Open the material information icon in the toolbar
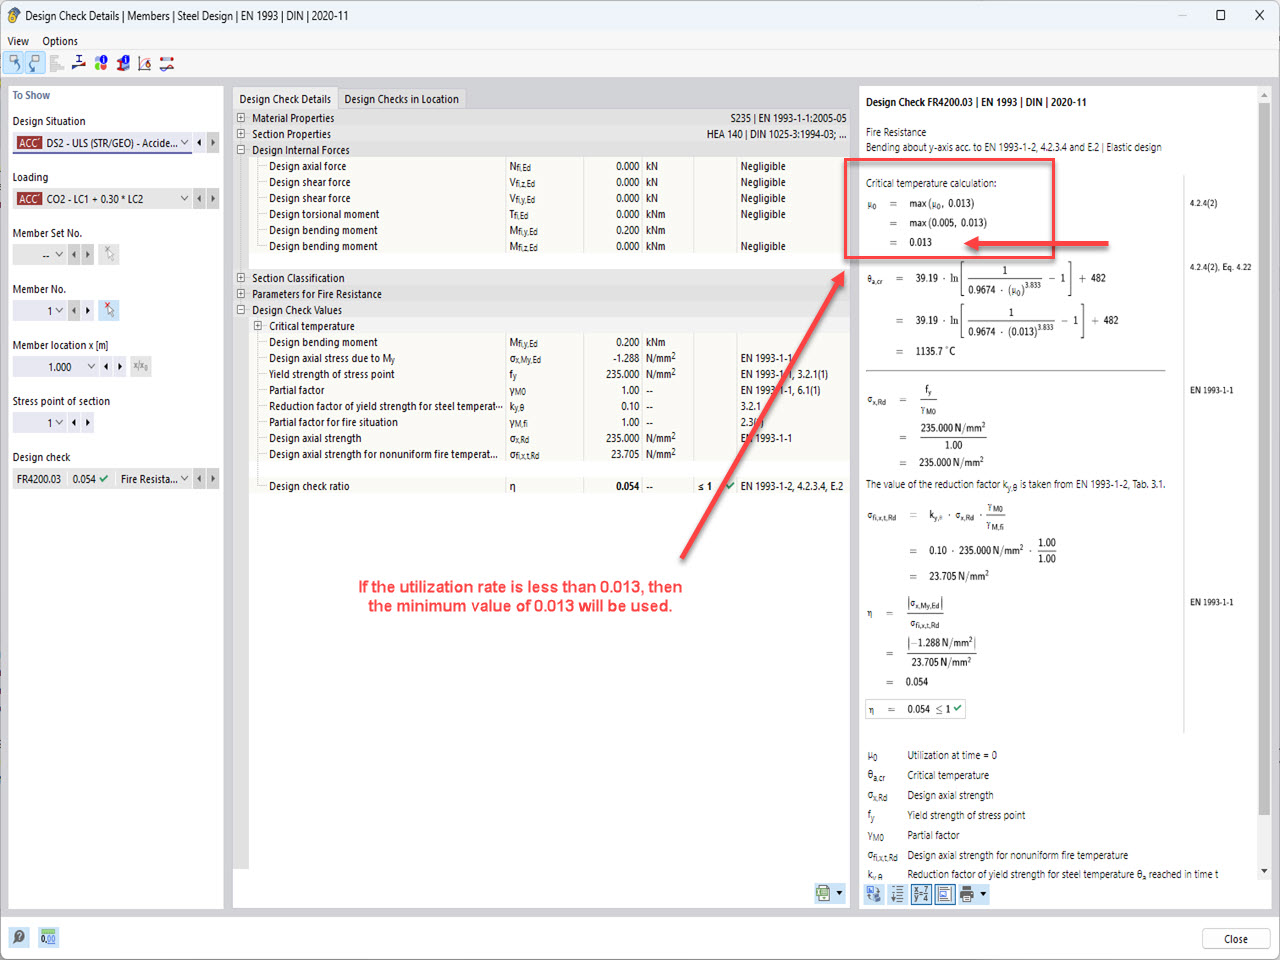 click(99, 62)
